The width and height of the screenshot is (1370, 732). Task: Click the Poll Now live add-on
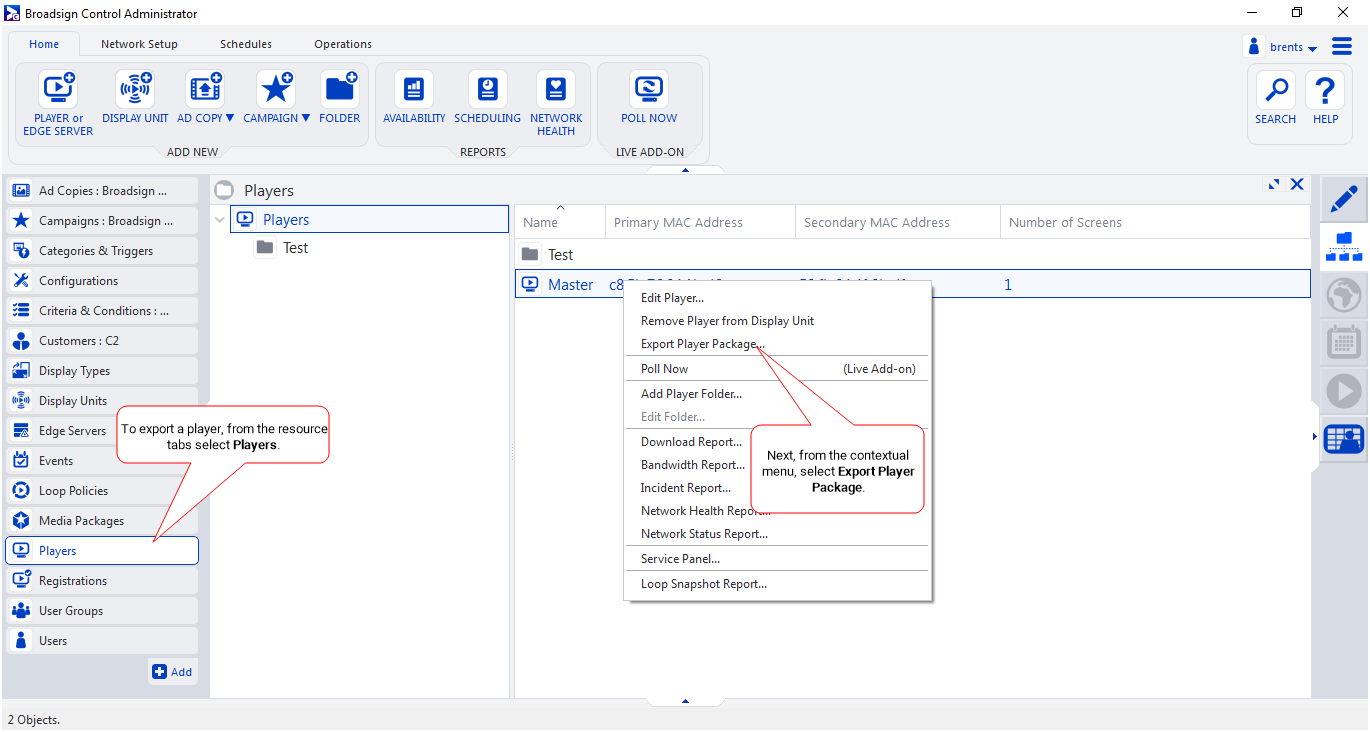pos(649,90)
